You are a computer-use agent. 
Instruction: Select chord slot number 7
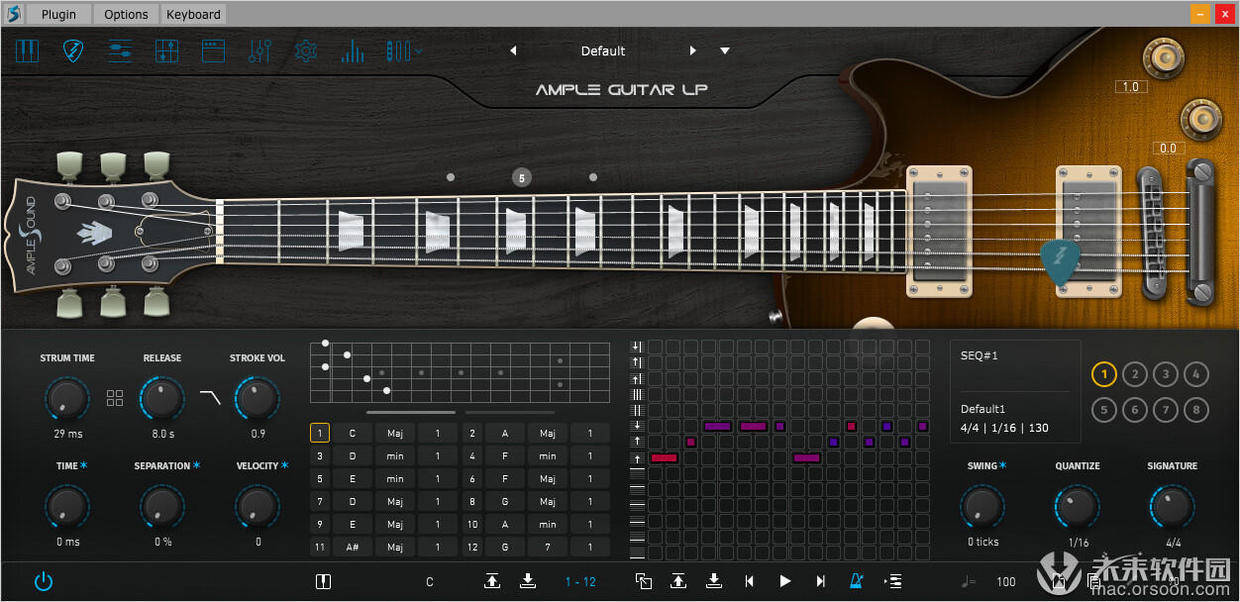tap(320, 501)
